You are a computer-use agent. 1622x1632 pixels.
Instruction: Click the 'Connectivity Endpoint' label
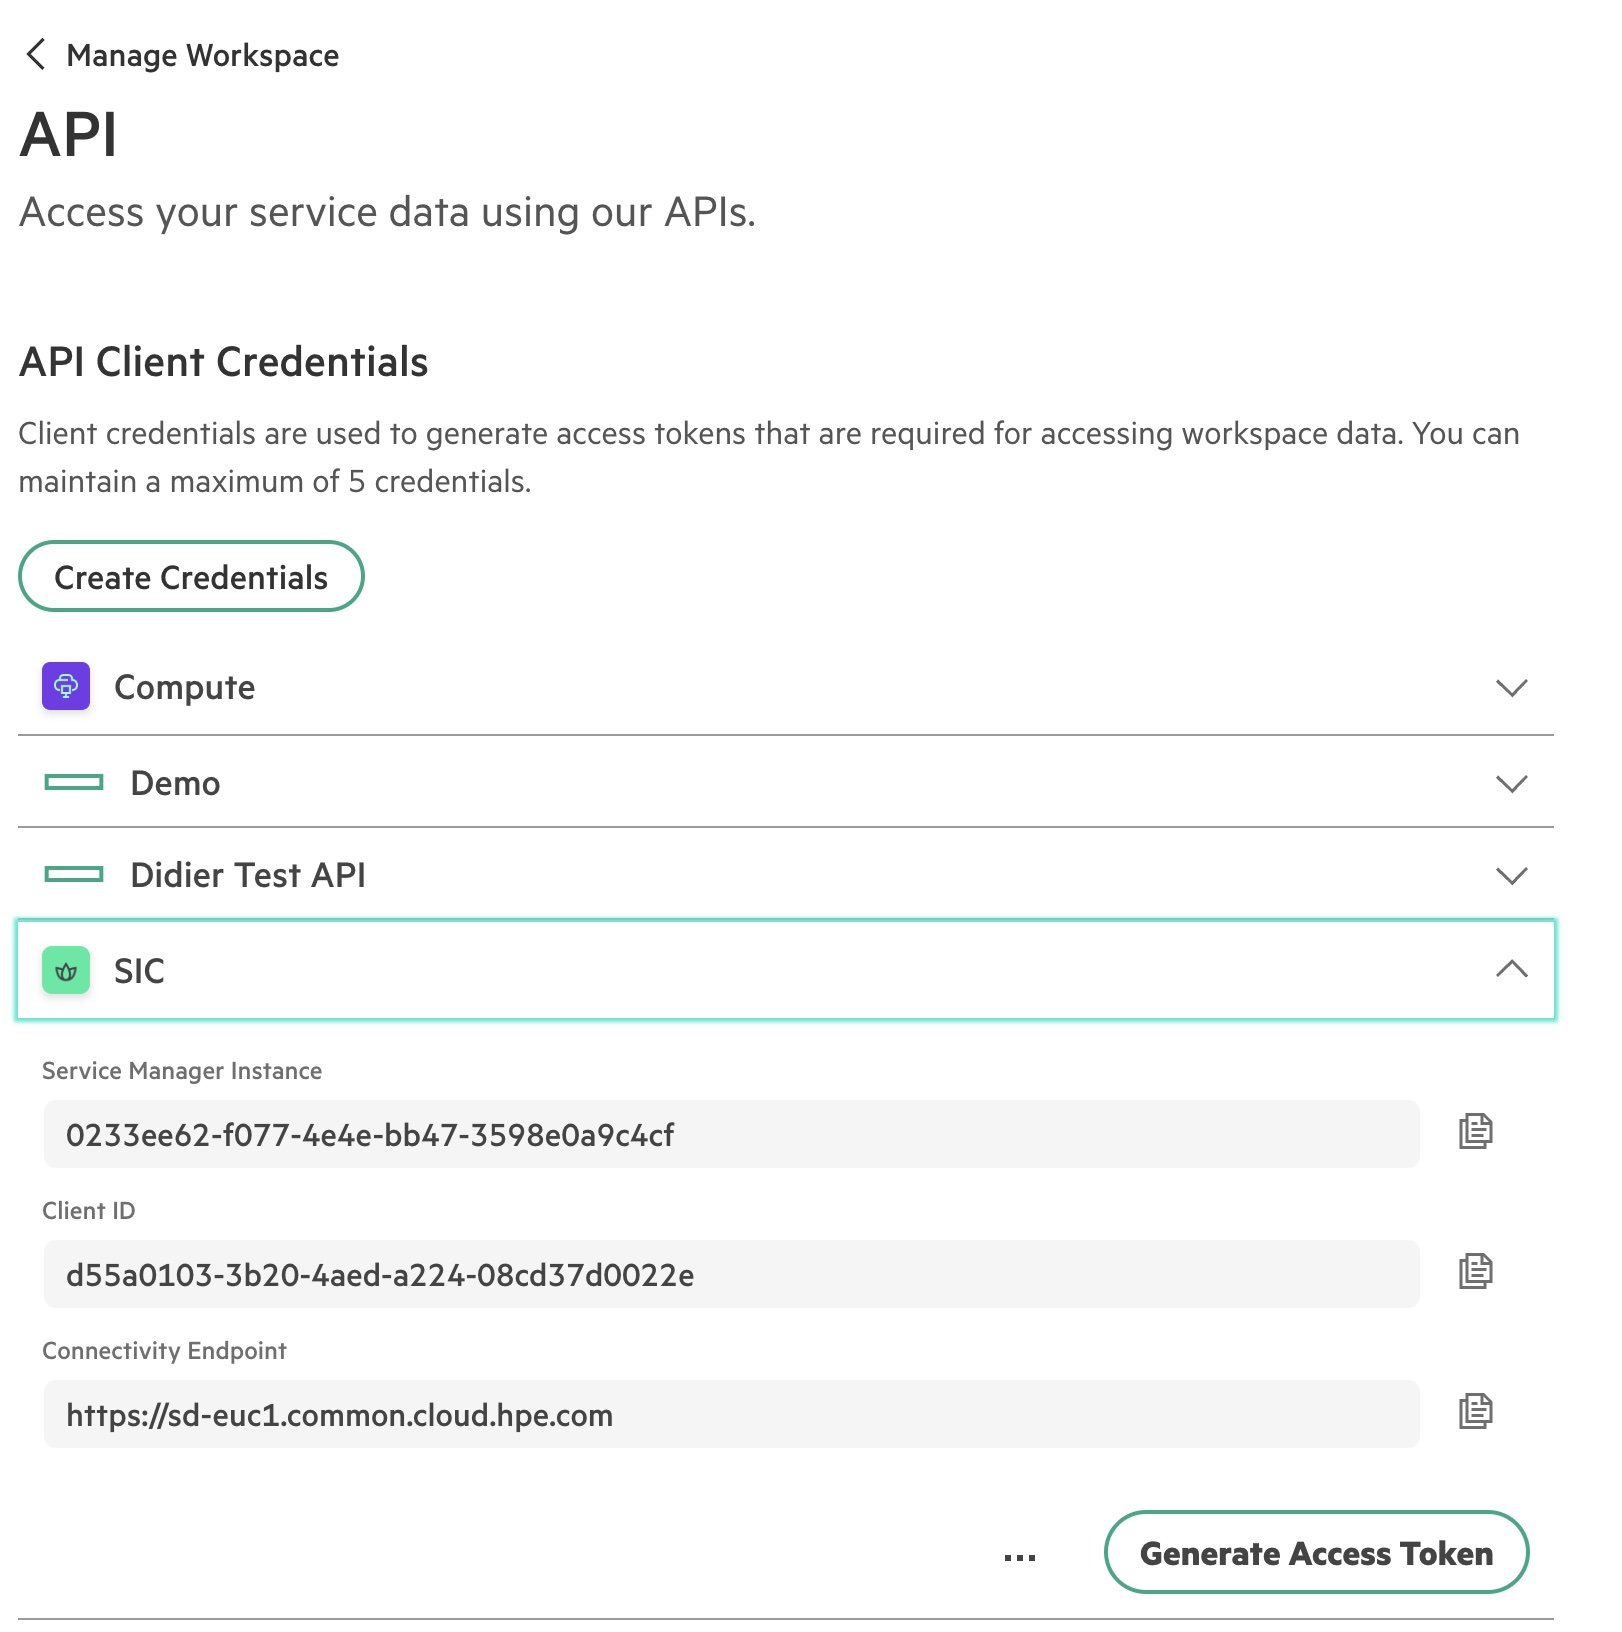coord(164,1351)
